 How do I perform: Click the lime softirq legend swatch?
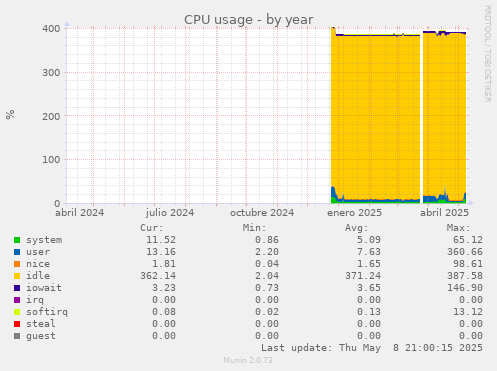pos(17,312)
